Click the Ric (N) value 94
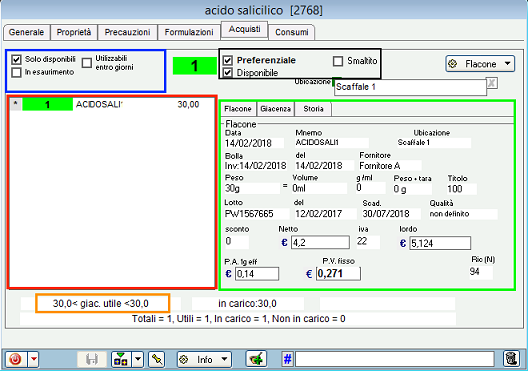 pos(481,272)
